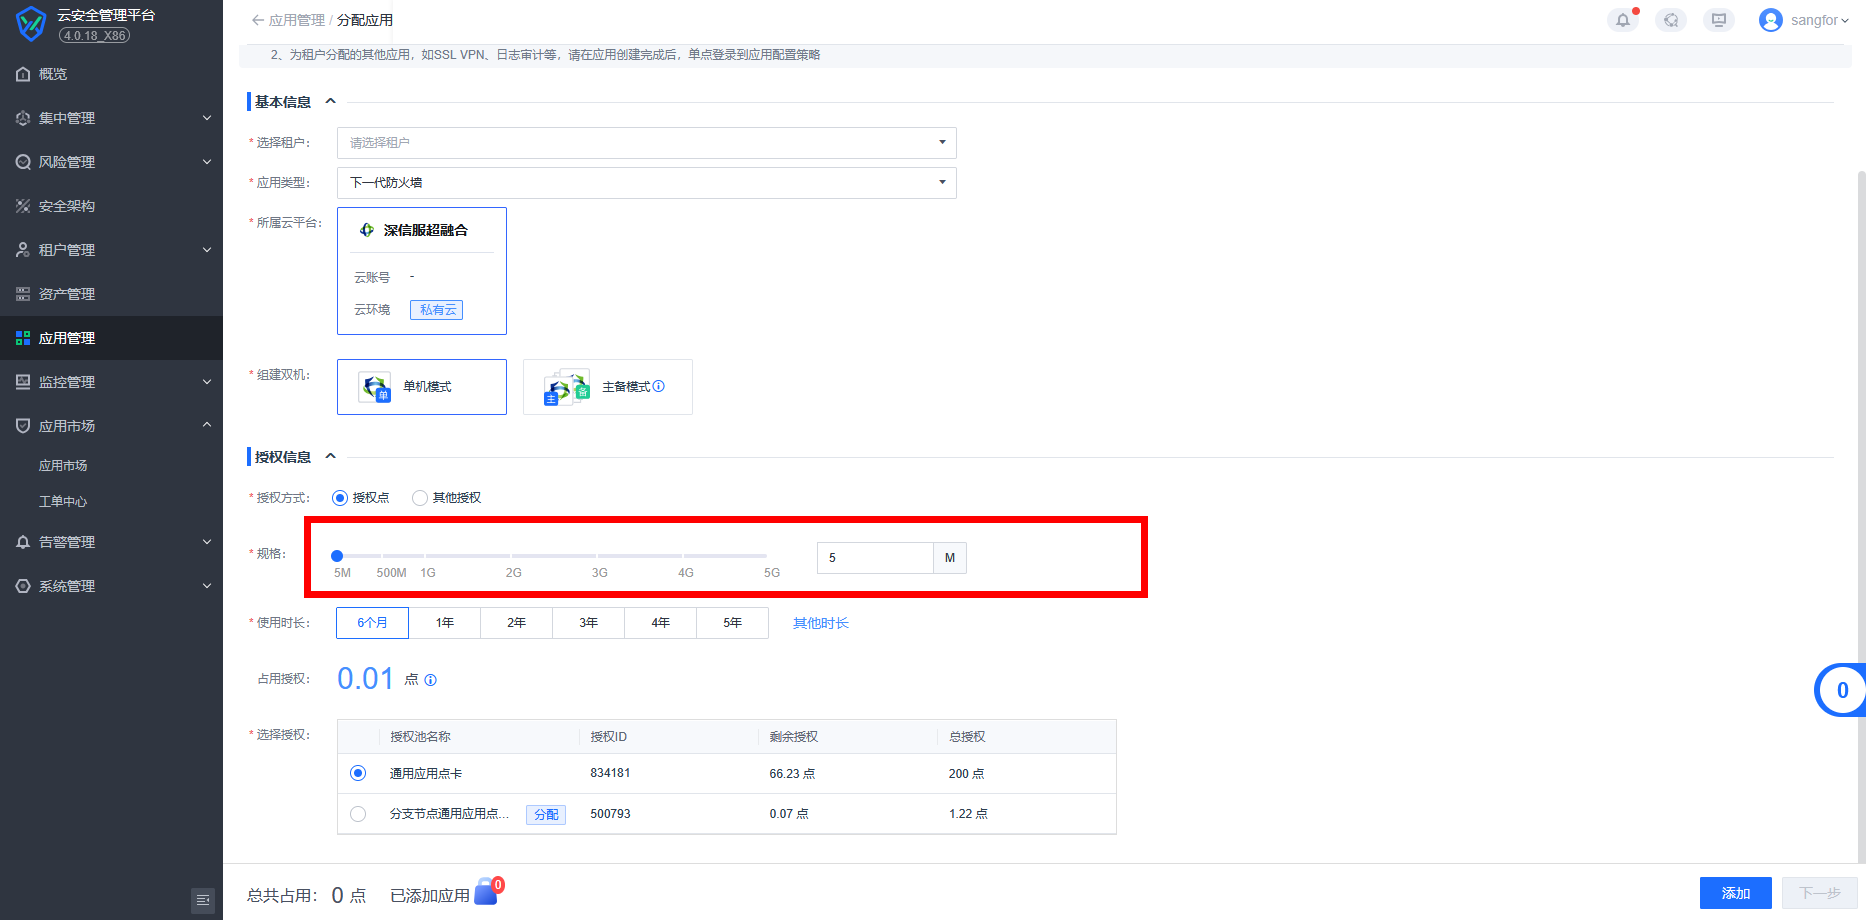
Task: Go to 工单中心 in sidebar
Action: (x=63, y=502)
